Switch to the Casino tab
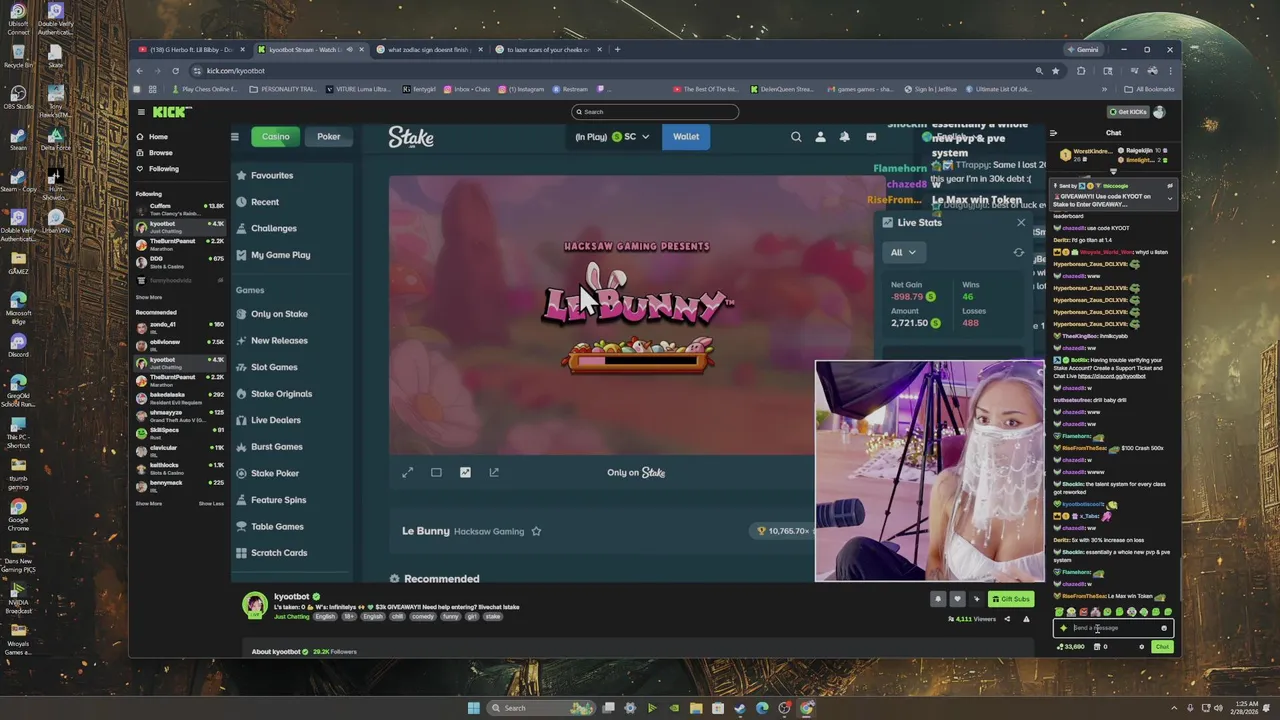 pos(276,137)
